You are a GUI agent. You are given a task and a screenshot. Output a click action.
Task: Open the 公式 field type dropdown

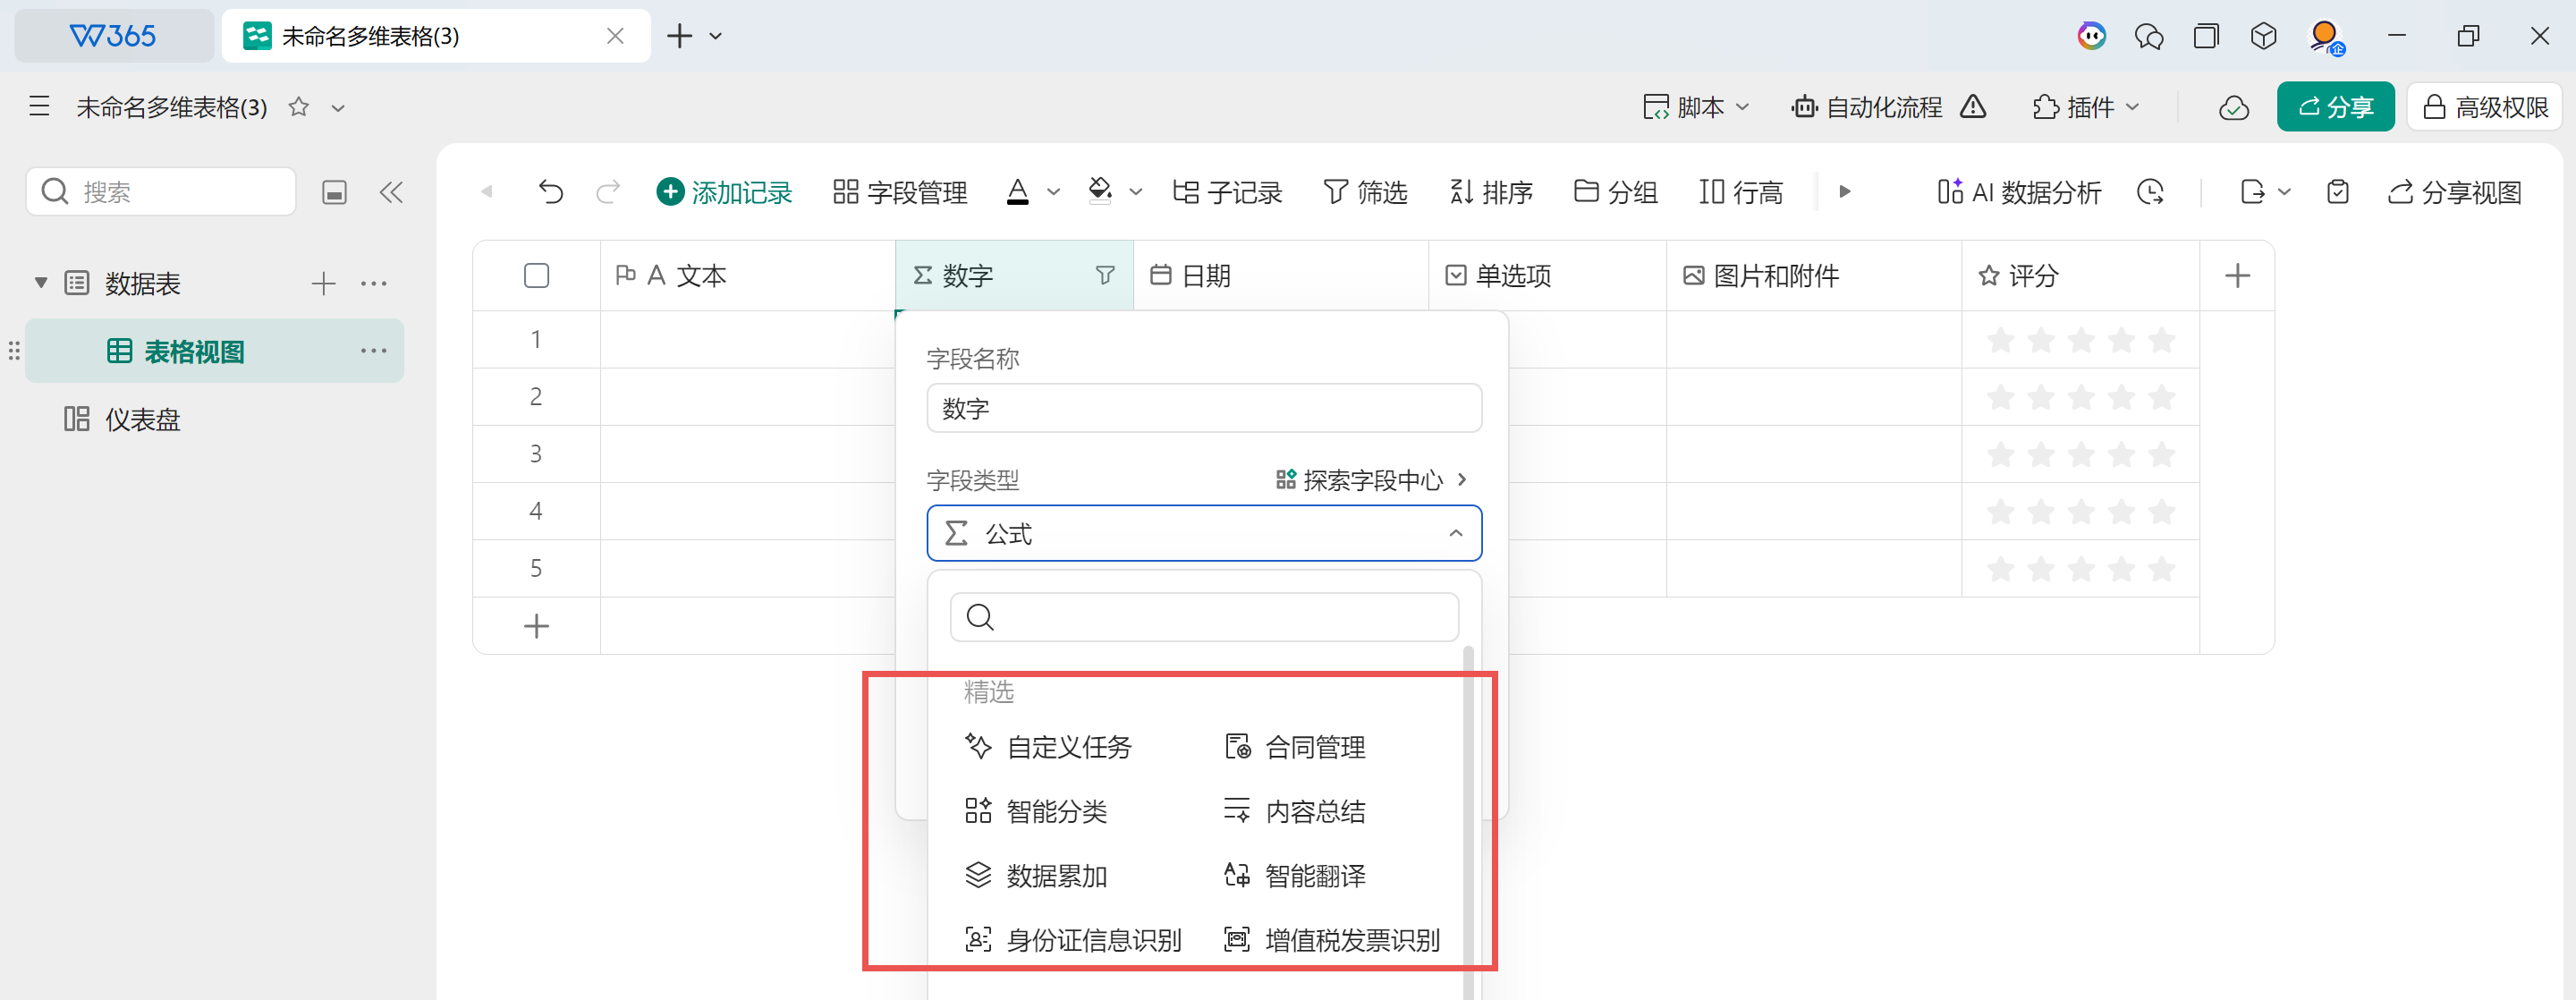point(1203,533)
